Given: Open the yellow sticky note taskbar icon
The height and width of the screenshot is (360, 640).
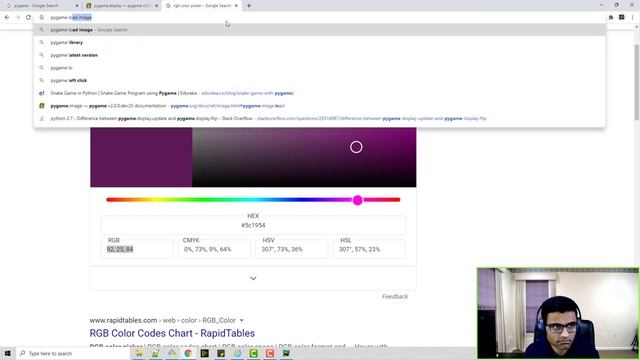Looking at the screenshot, I should [221, 353].
